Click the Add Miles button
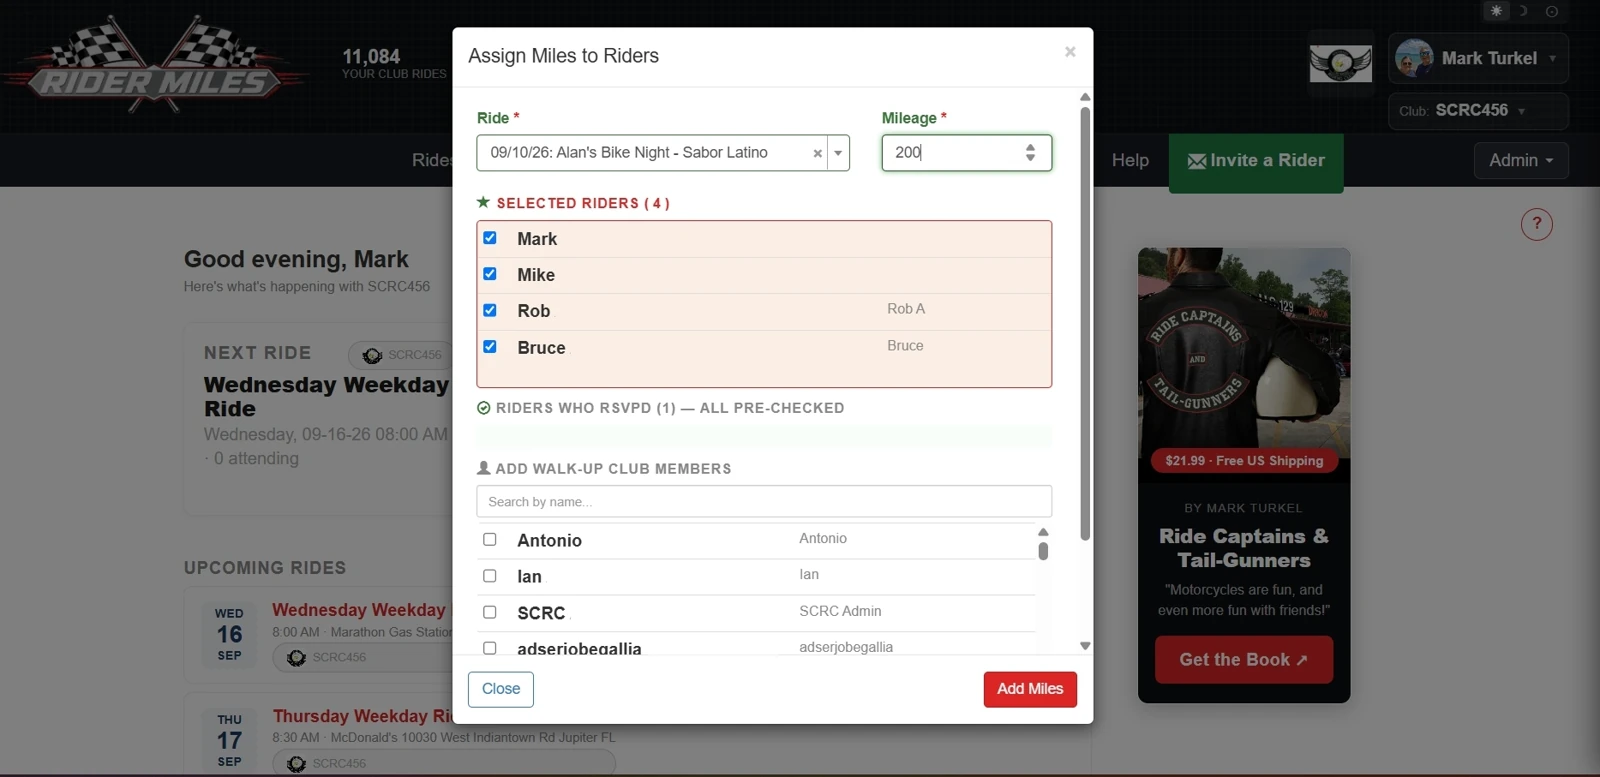1600x777 pixels. [1030, 689]
